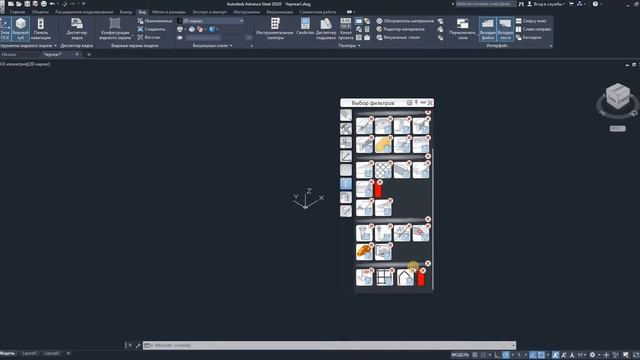Screen dimensions: 640x360
Task: Open the View Manager (Диспетчер видов)
Action: 77,29
